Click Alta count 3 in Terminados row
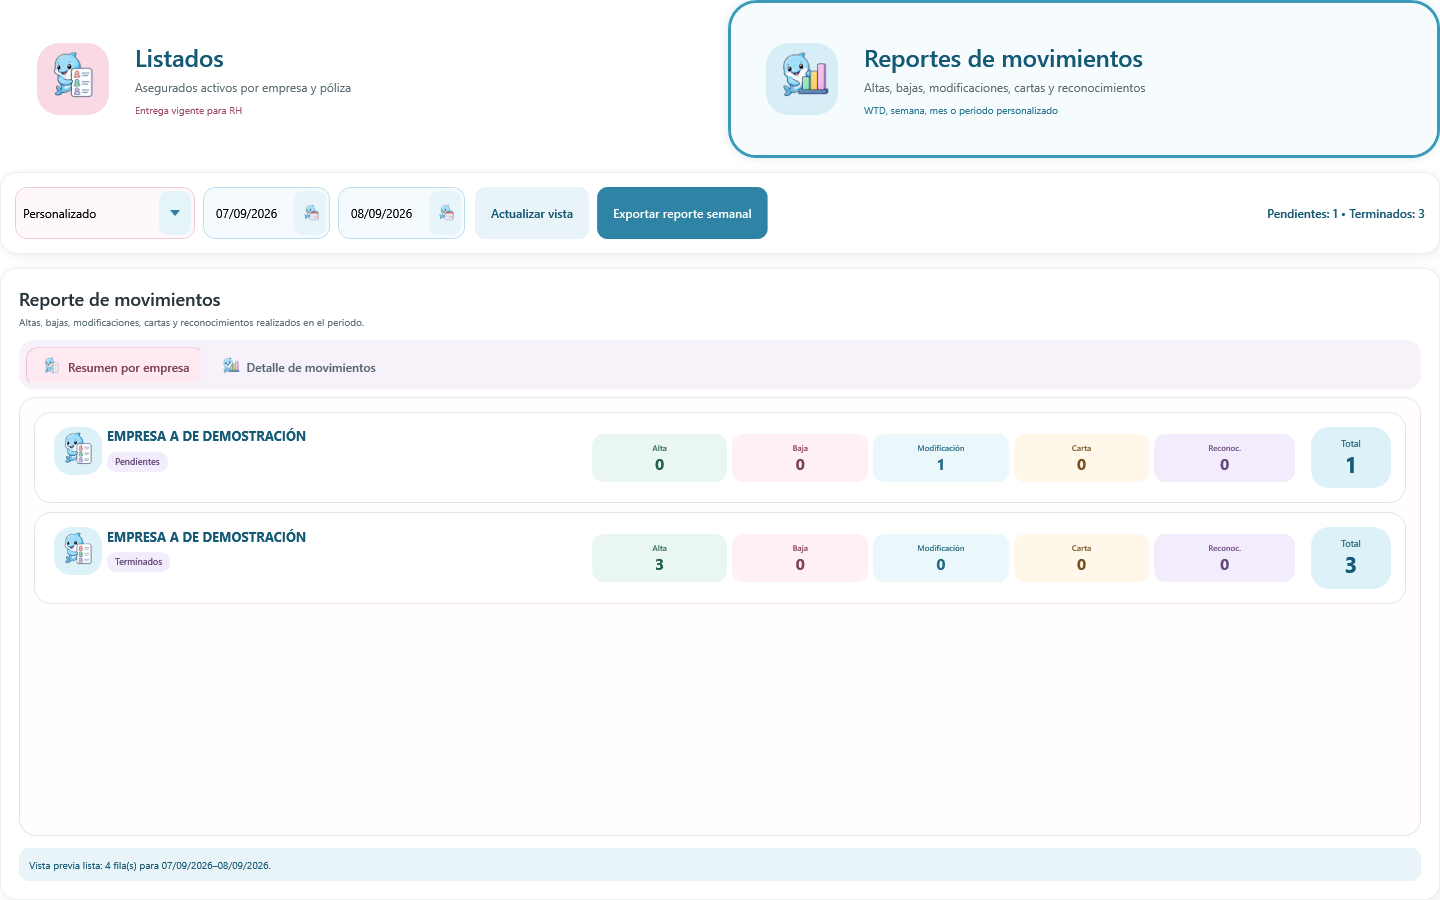This screenshot has height=900, width=1440. point(660,558)
